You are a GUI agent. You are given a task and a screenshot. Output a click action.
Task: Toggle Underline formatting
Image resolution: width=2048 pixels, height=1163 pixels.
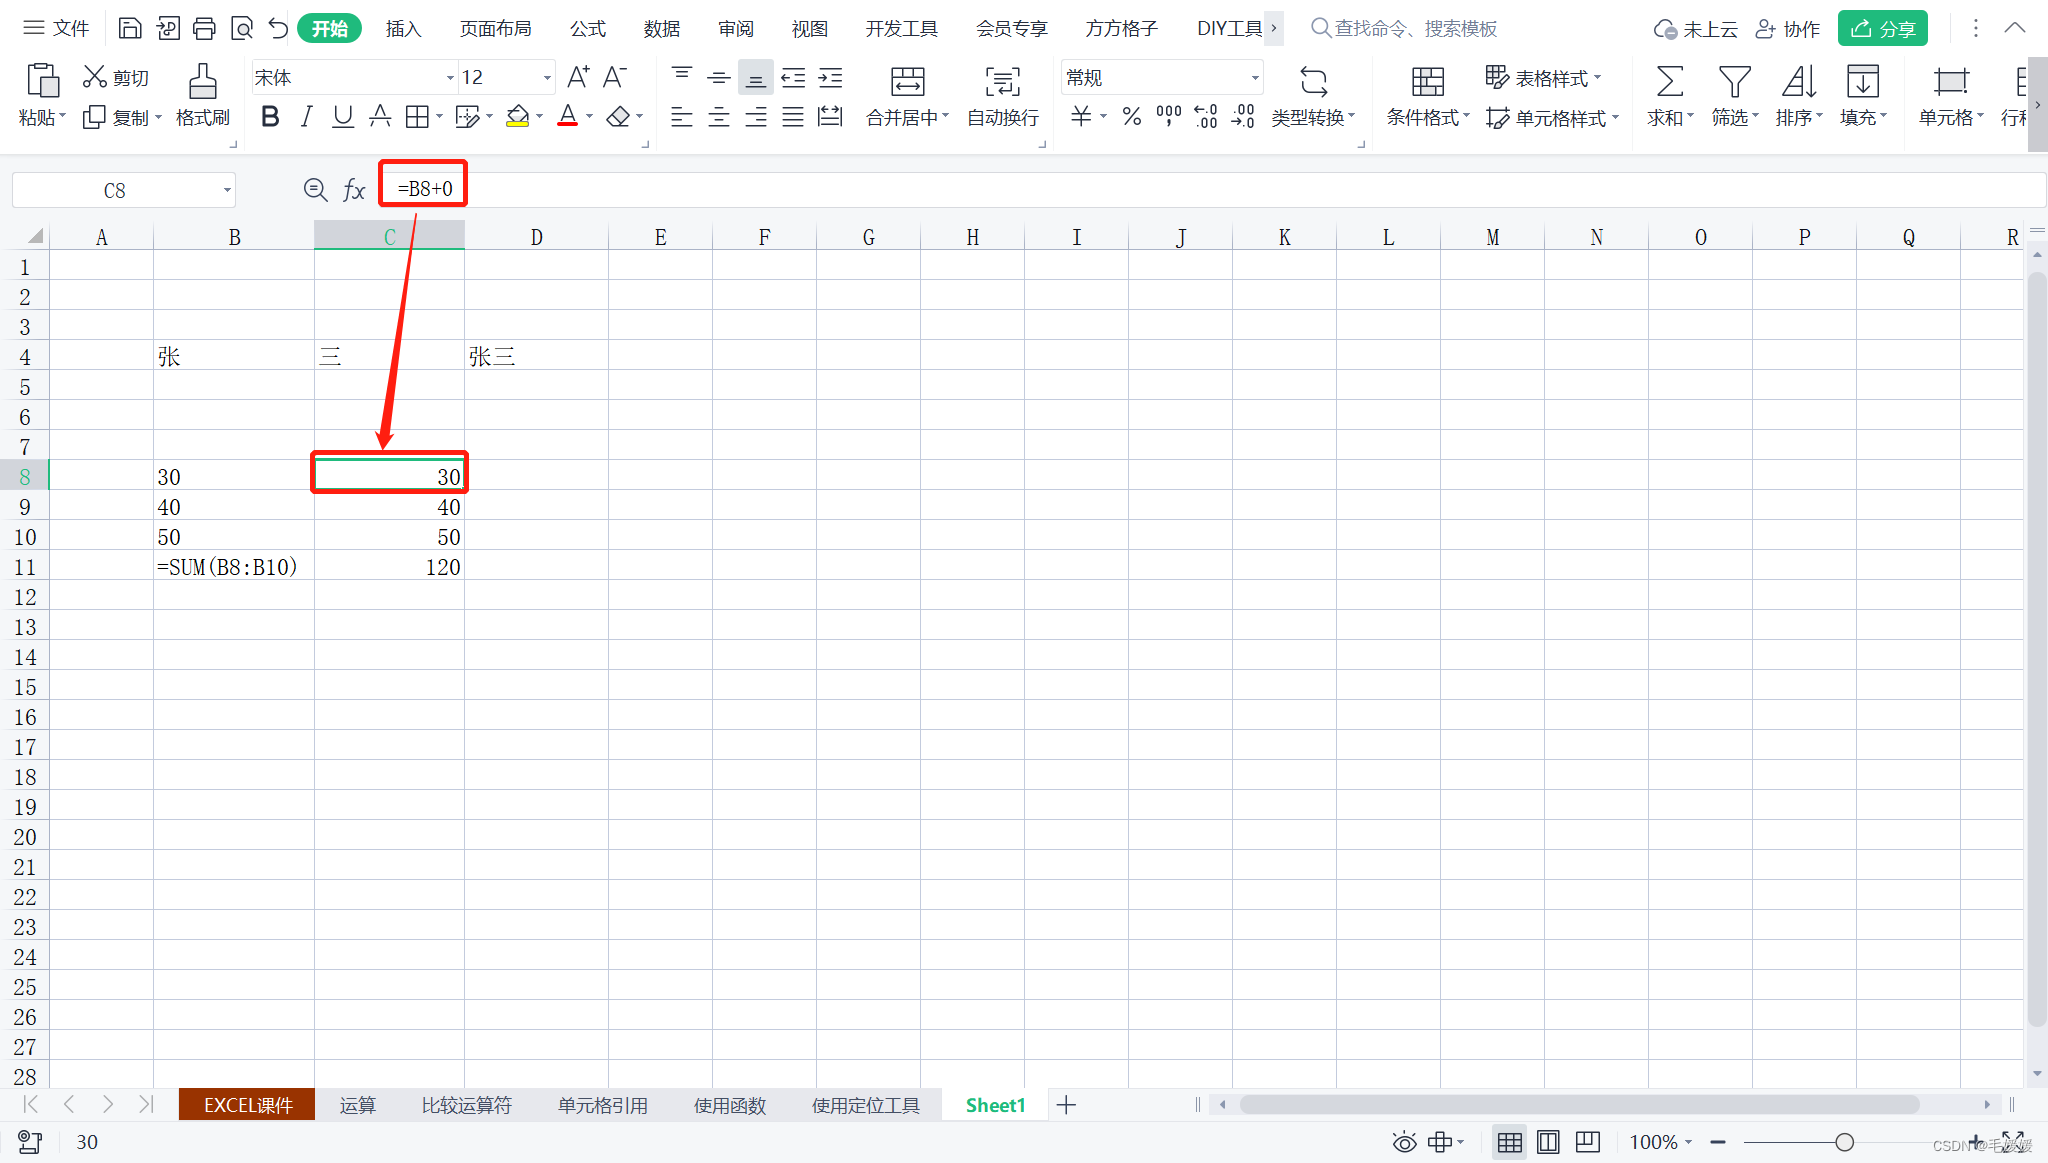(x=343, y=117)
